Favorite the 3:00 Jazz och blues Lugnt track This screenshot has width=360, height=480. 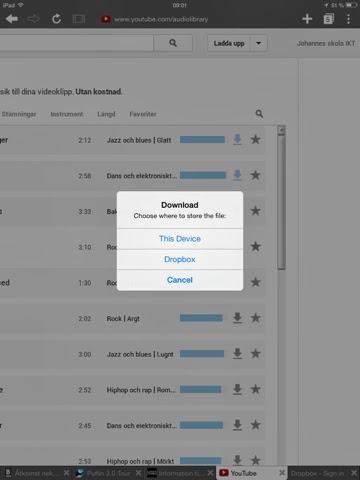256,354
